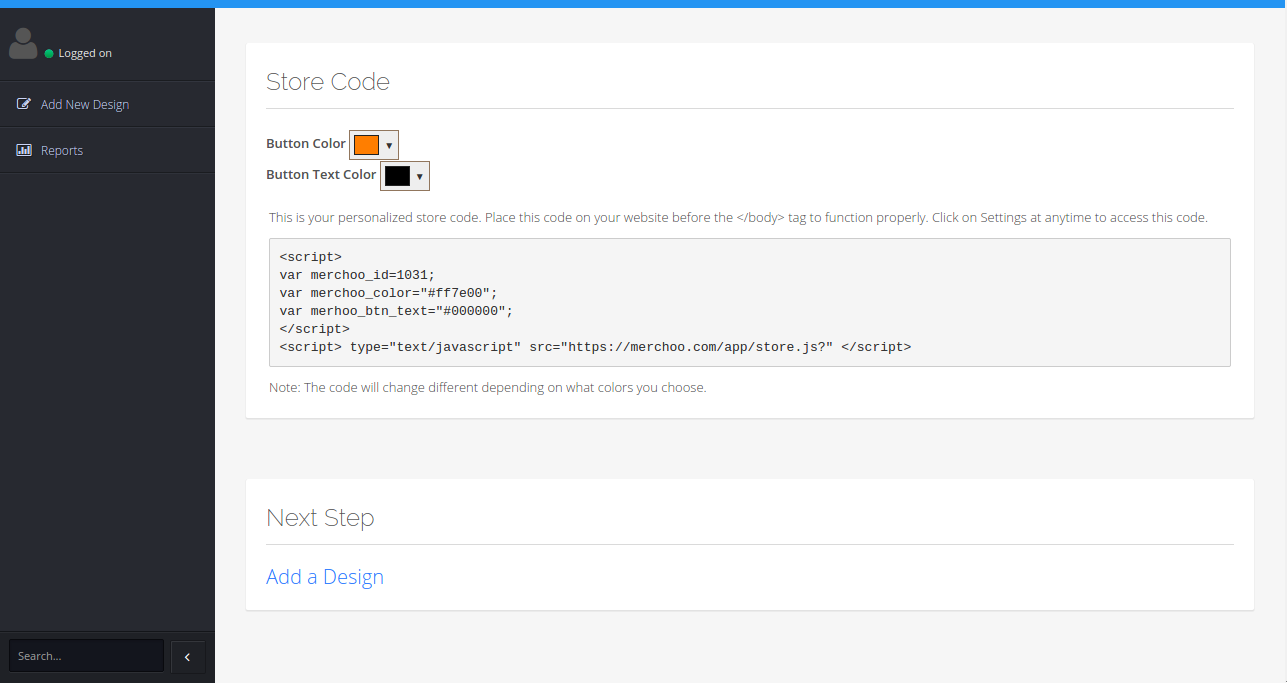The width and height of the screenshot is (1287, 683).
Task: Click the store.js script src line
Action: tap(595, 347)
